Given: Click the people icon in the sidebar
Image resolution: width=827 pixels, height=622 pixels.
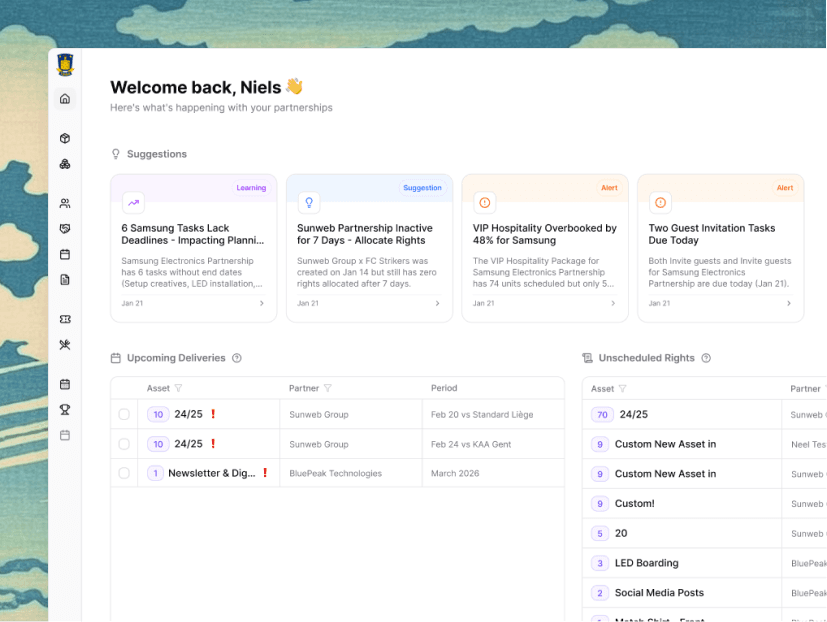Looking at the screenshot, I should [x=64, y=202].
